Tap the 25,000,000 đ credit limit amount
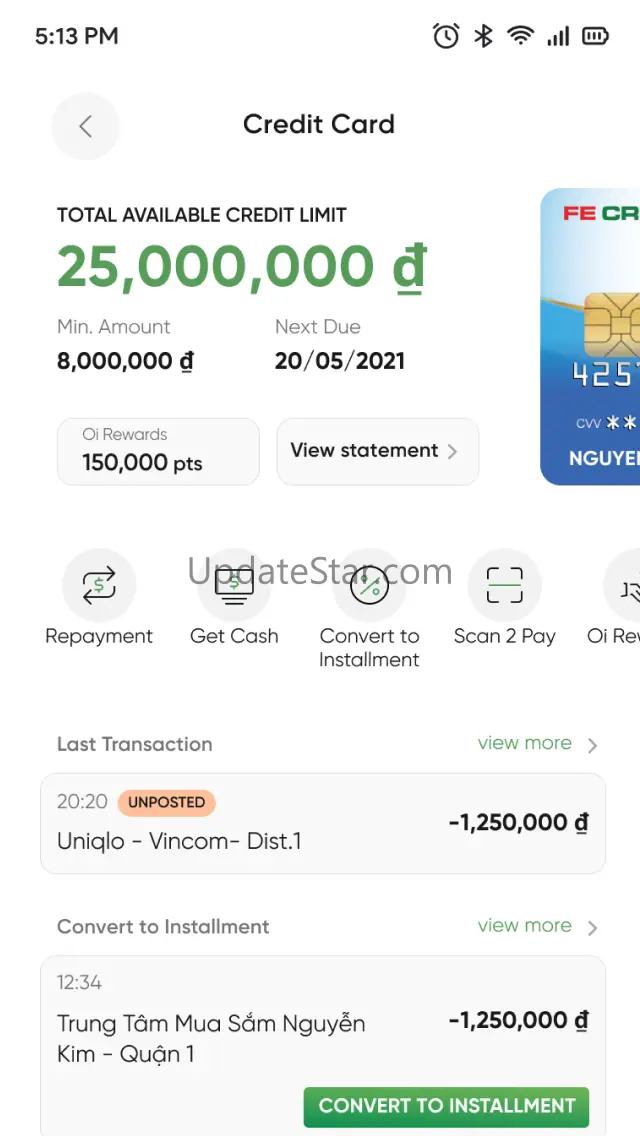This screenshot has width=640, height=1136. pyautogui.click(x=240, y=267)
